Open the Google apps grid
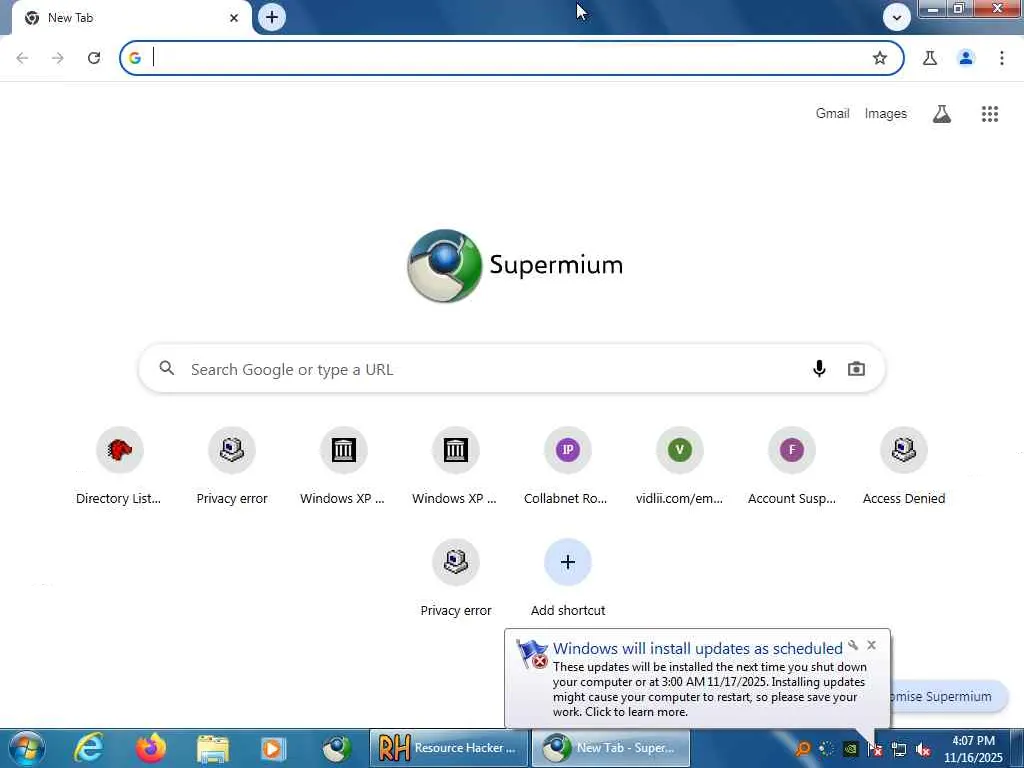This screenshot has height=768, width=1024. click(989, 114)
